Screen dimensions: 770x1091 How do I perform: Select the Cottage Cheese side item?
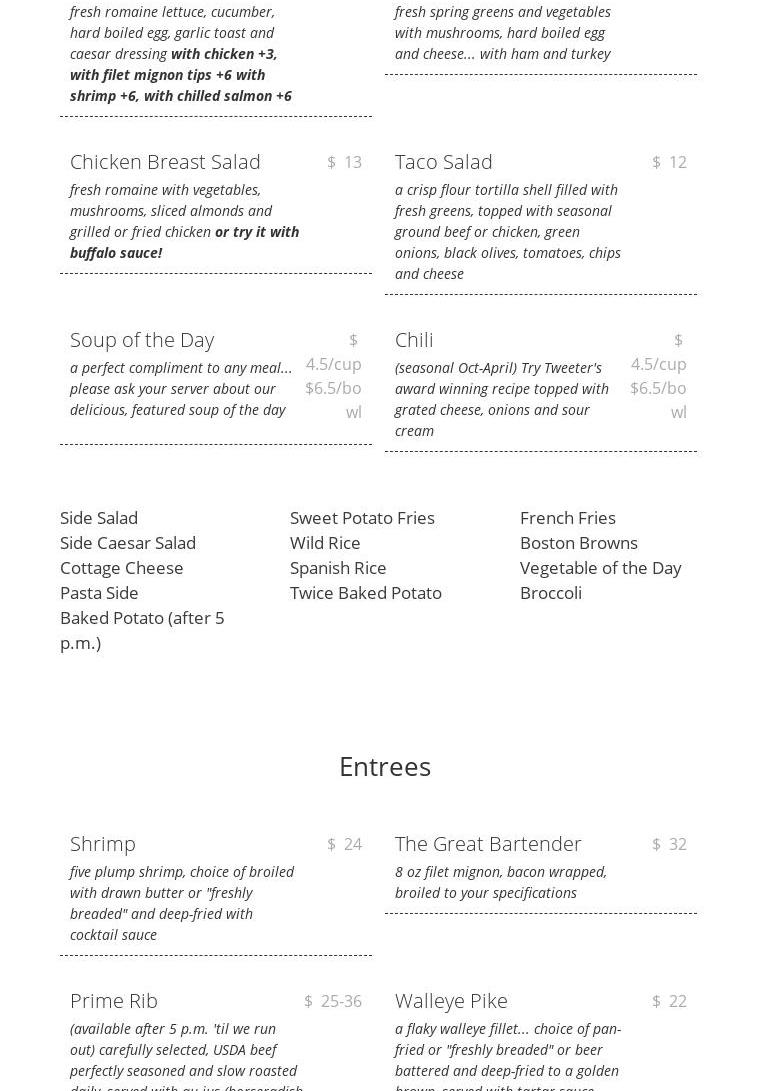121,568
